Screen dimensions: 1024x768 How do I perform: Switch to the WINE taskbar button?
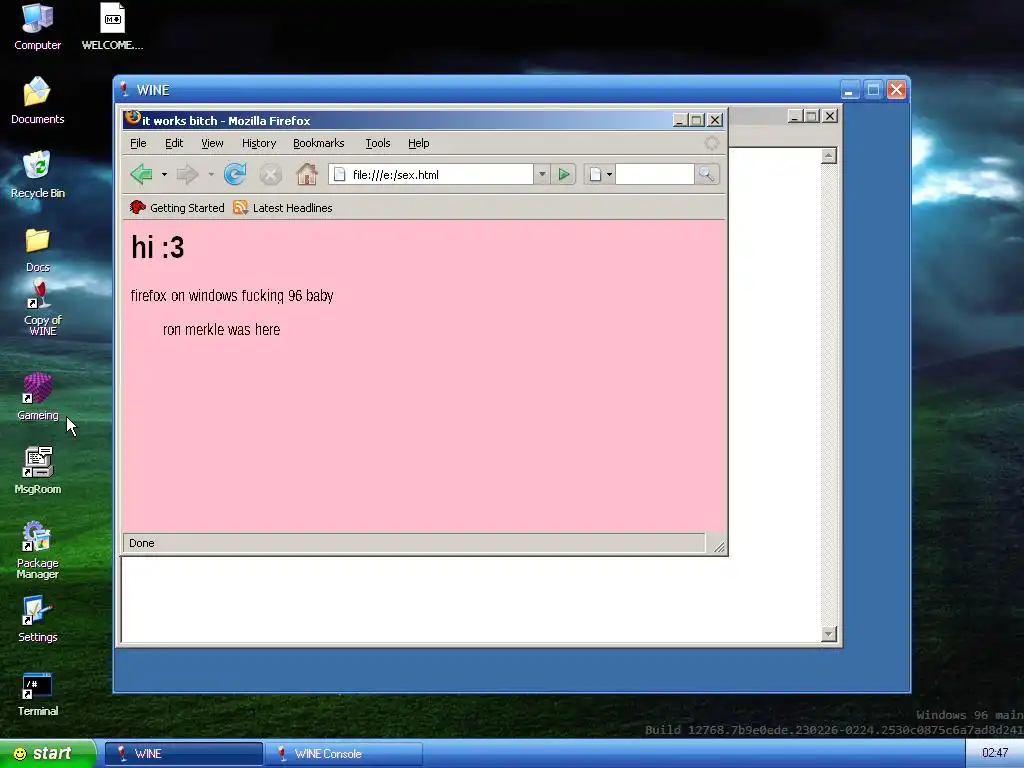tap(184, 754)
